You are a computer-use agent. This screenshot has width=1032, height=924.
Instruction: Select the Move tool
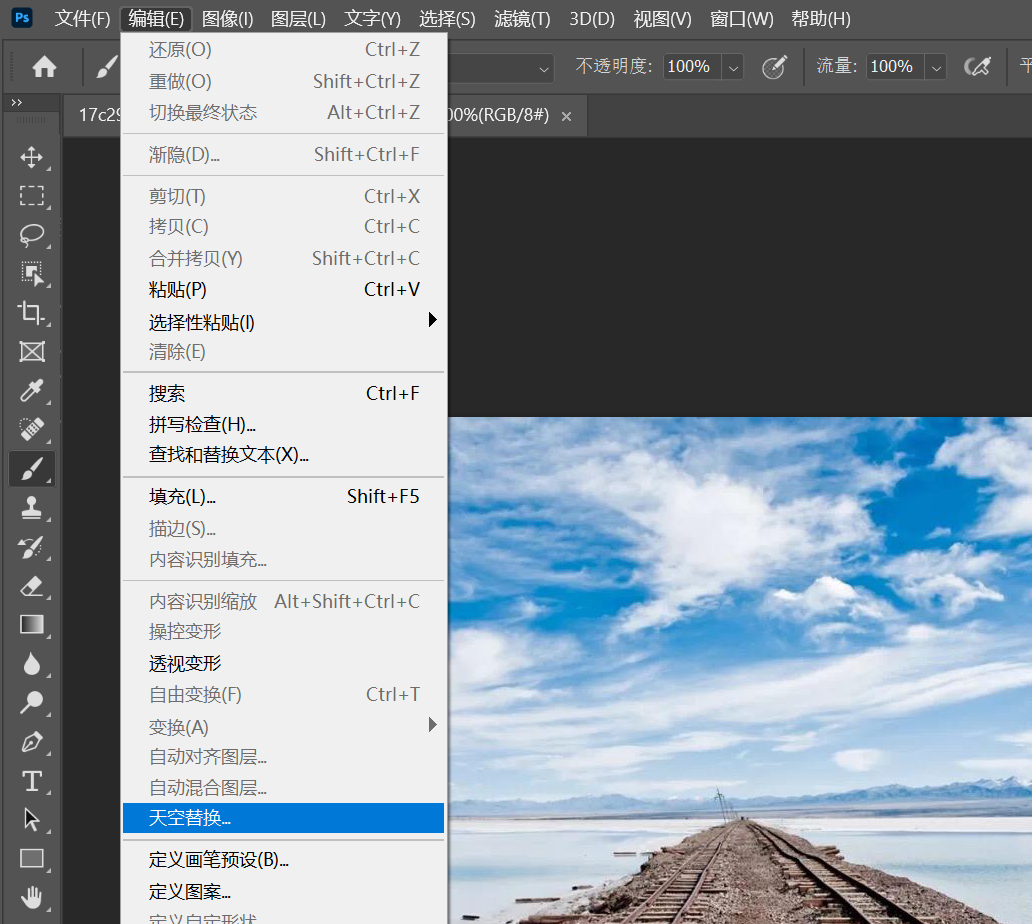[x=32, y=157]
